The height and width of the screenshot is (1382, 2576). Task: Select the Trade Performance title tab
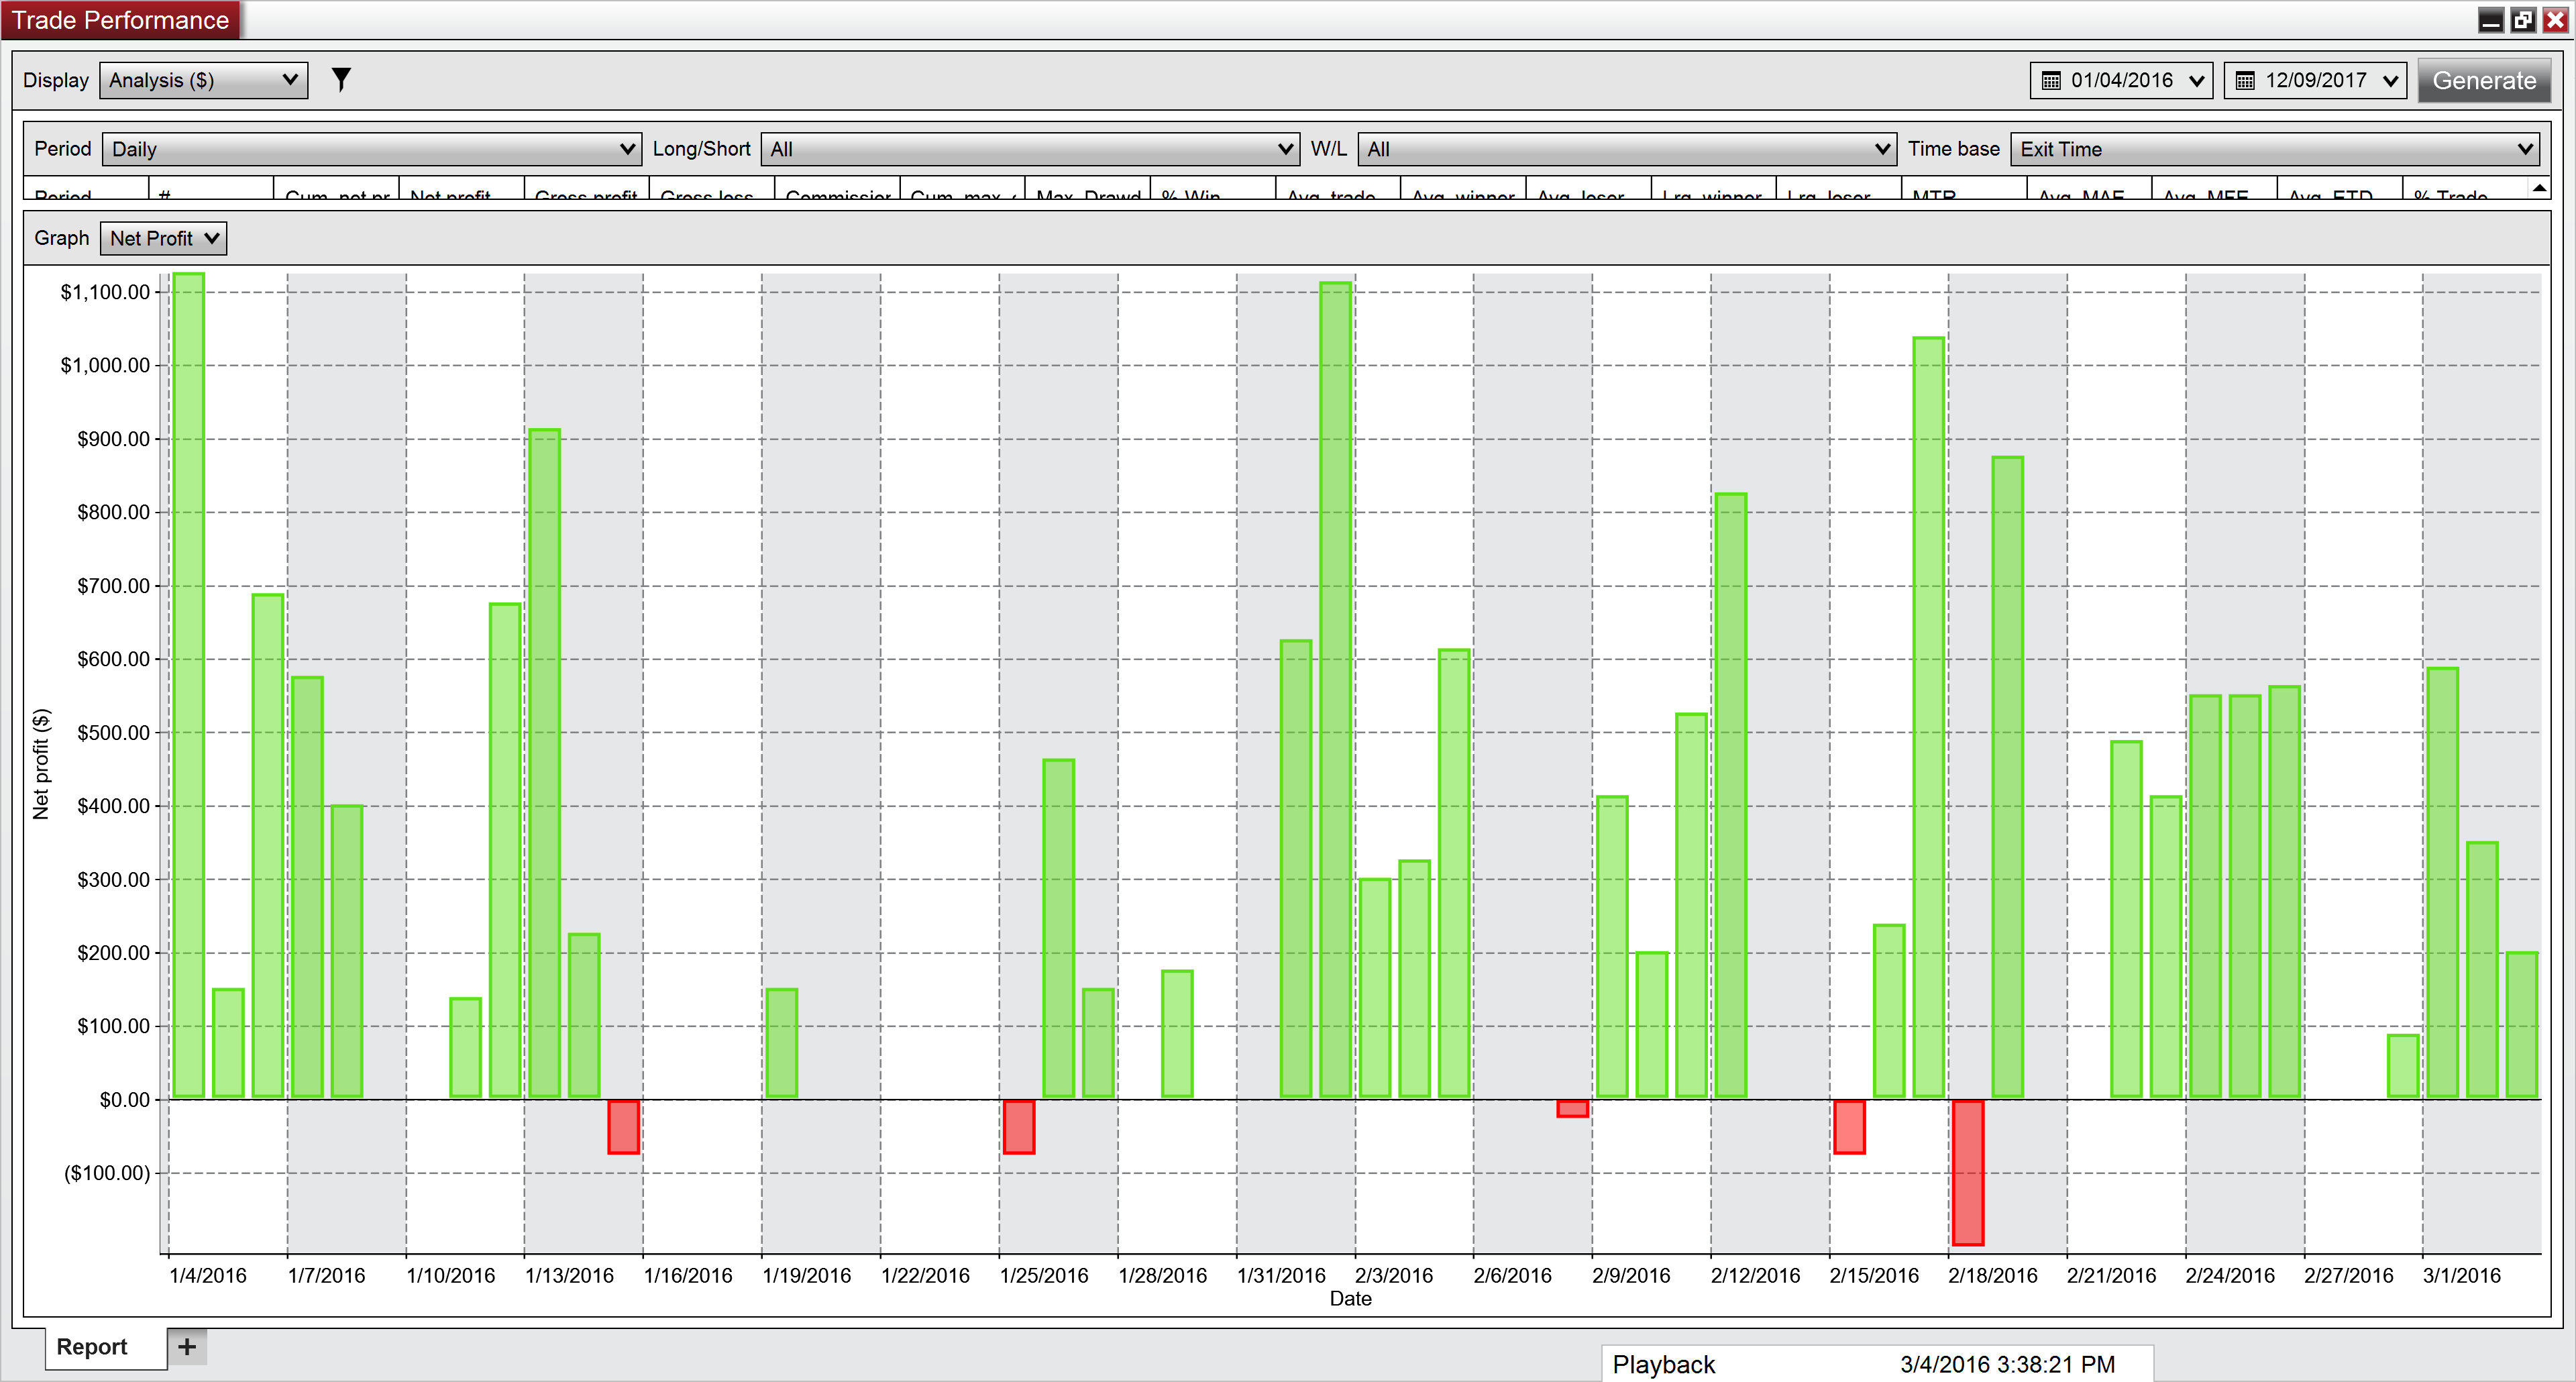click(x=121, y=20)
